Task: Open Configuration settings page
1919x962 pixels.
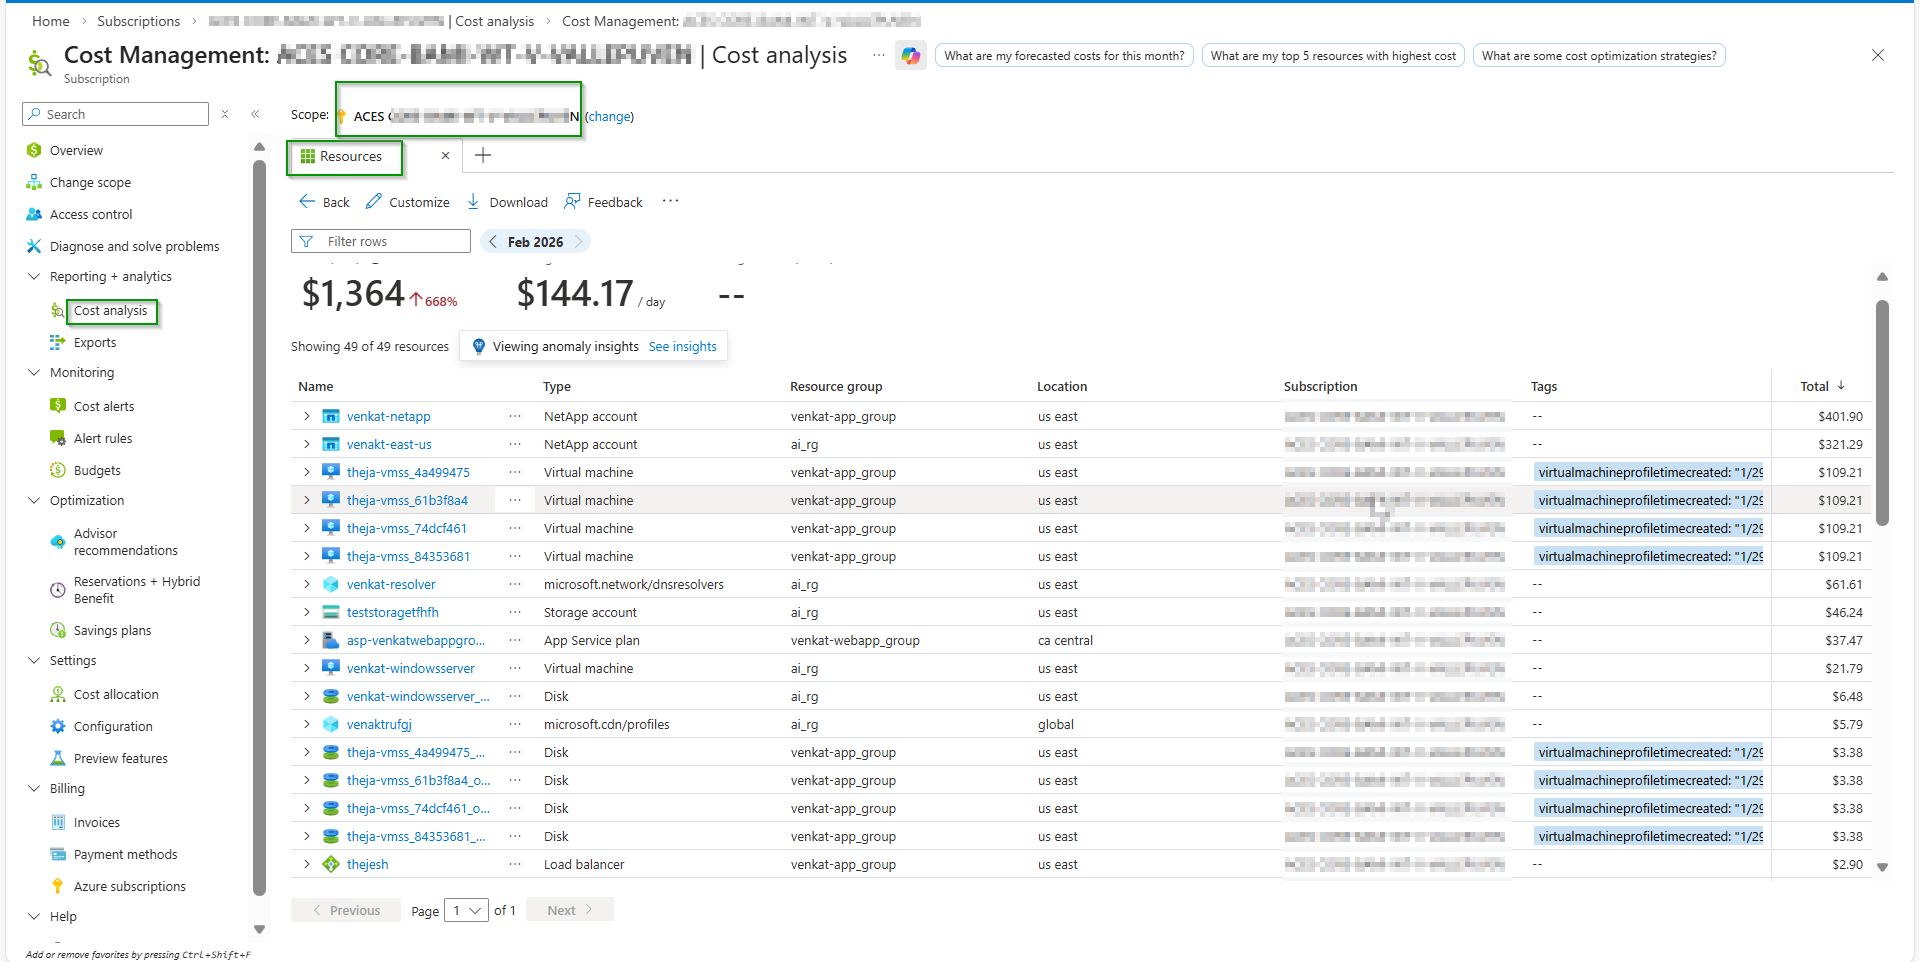Action: click(x=113, y=727)
